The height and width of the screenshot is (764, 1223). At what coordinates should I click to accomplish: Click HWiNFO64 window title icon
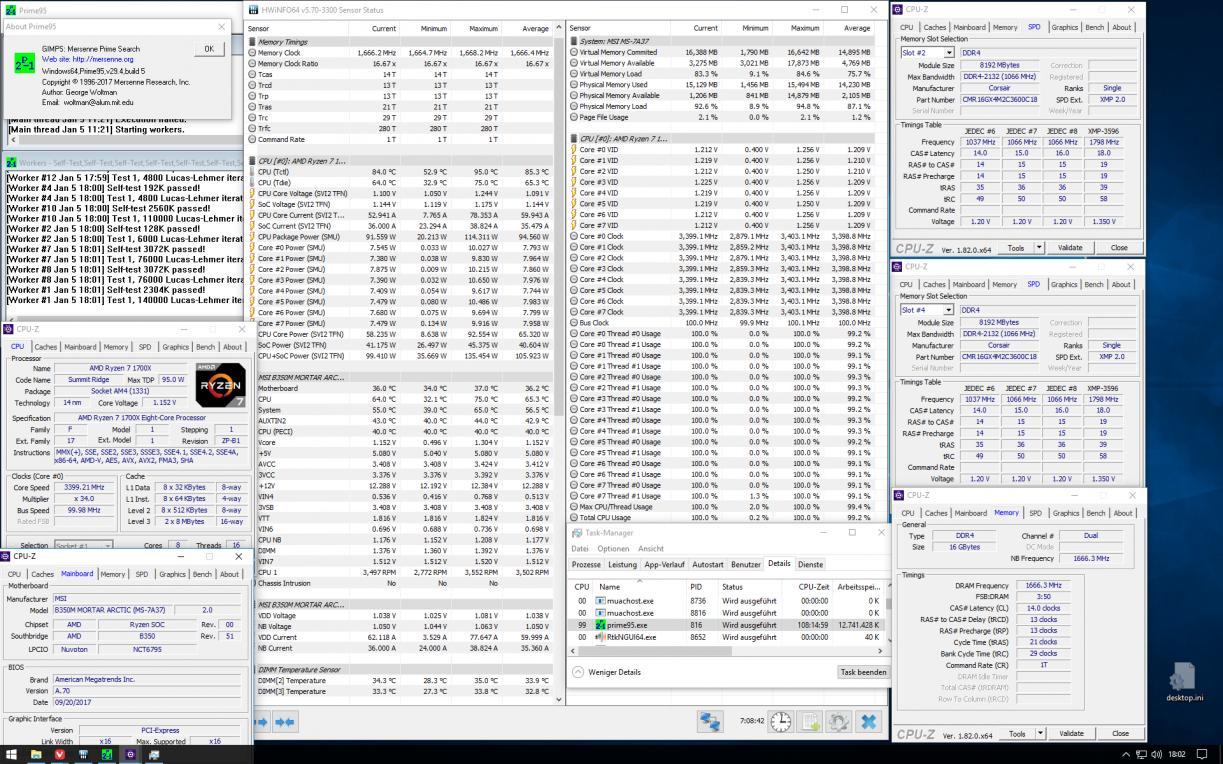pyautogui.click(x=252, y=9)
